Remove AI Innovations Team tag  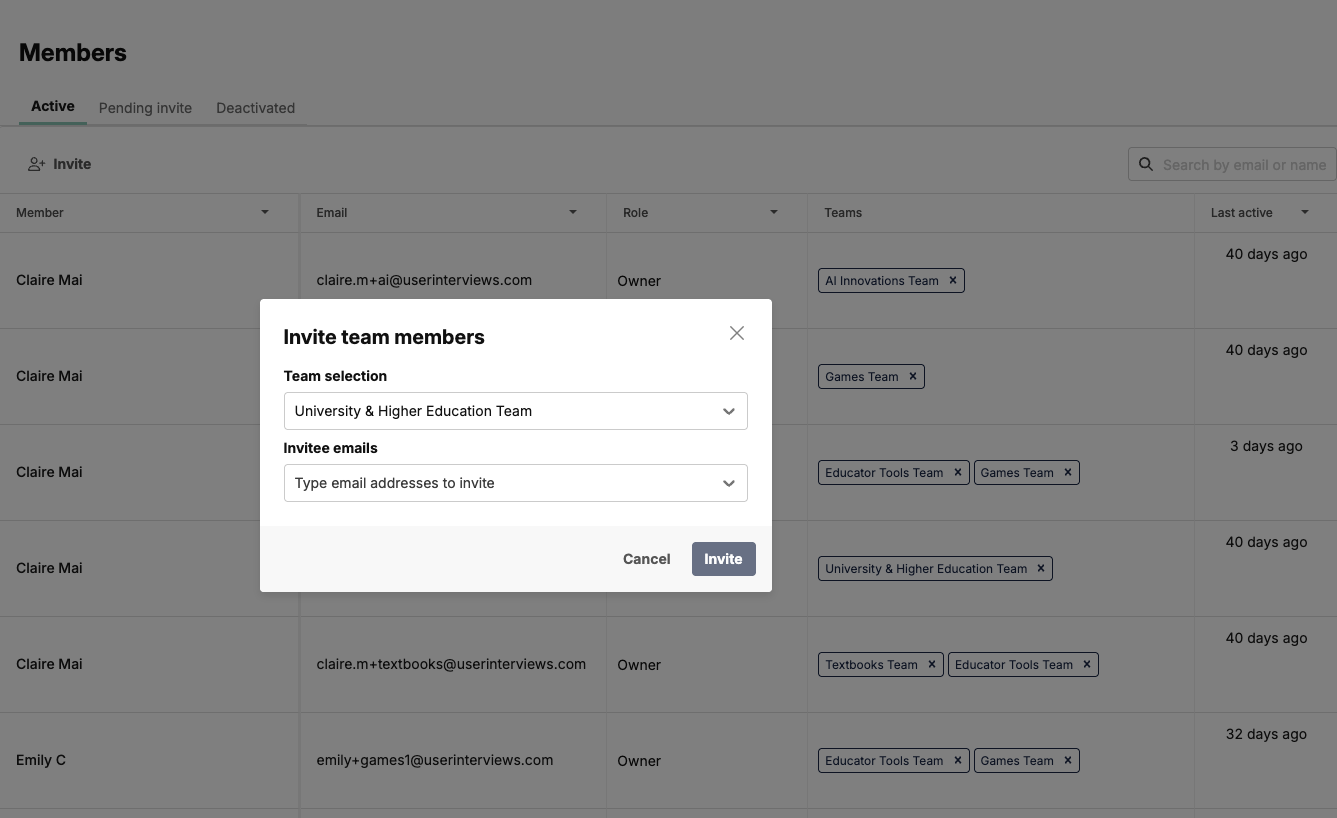coord(953,280)
